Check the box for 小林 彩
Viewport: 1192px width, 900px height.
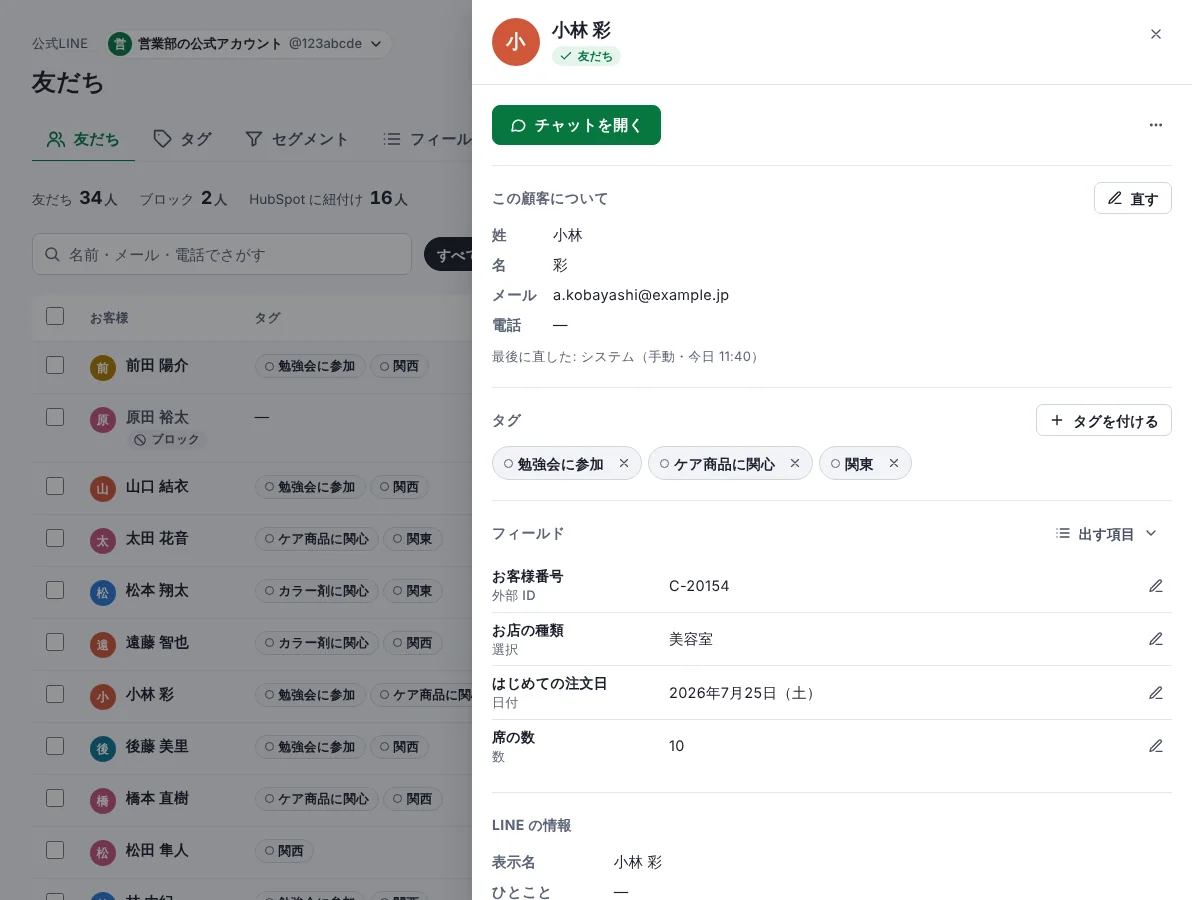pyautogui.click(x=55, y=694)
